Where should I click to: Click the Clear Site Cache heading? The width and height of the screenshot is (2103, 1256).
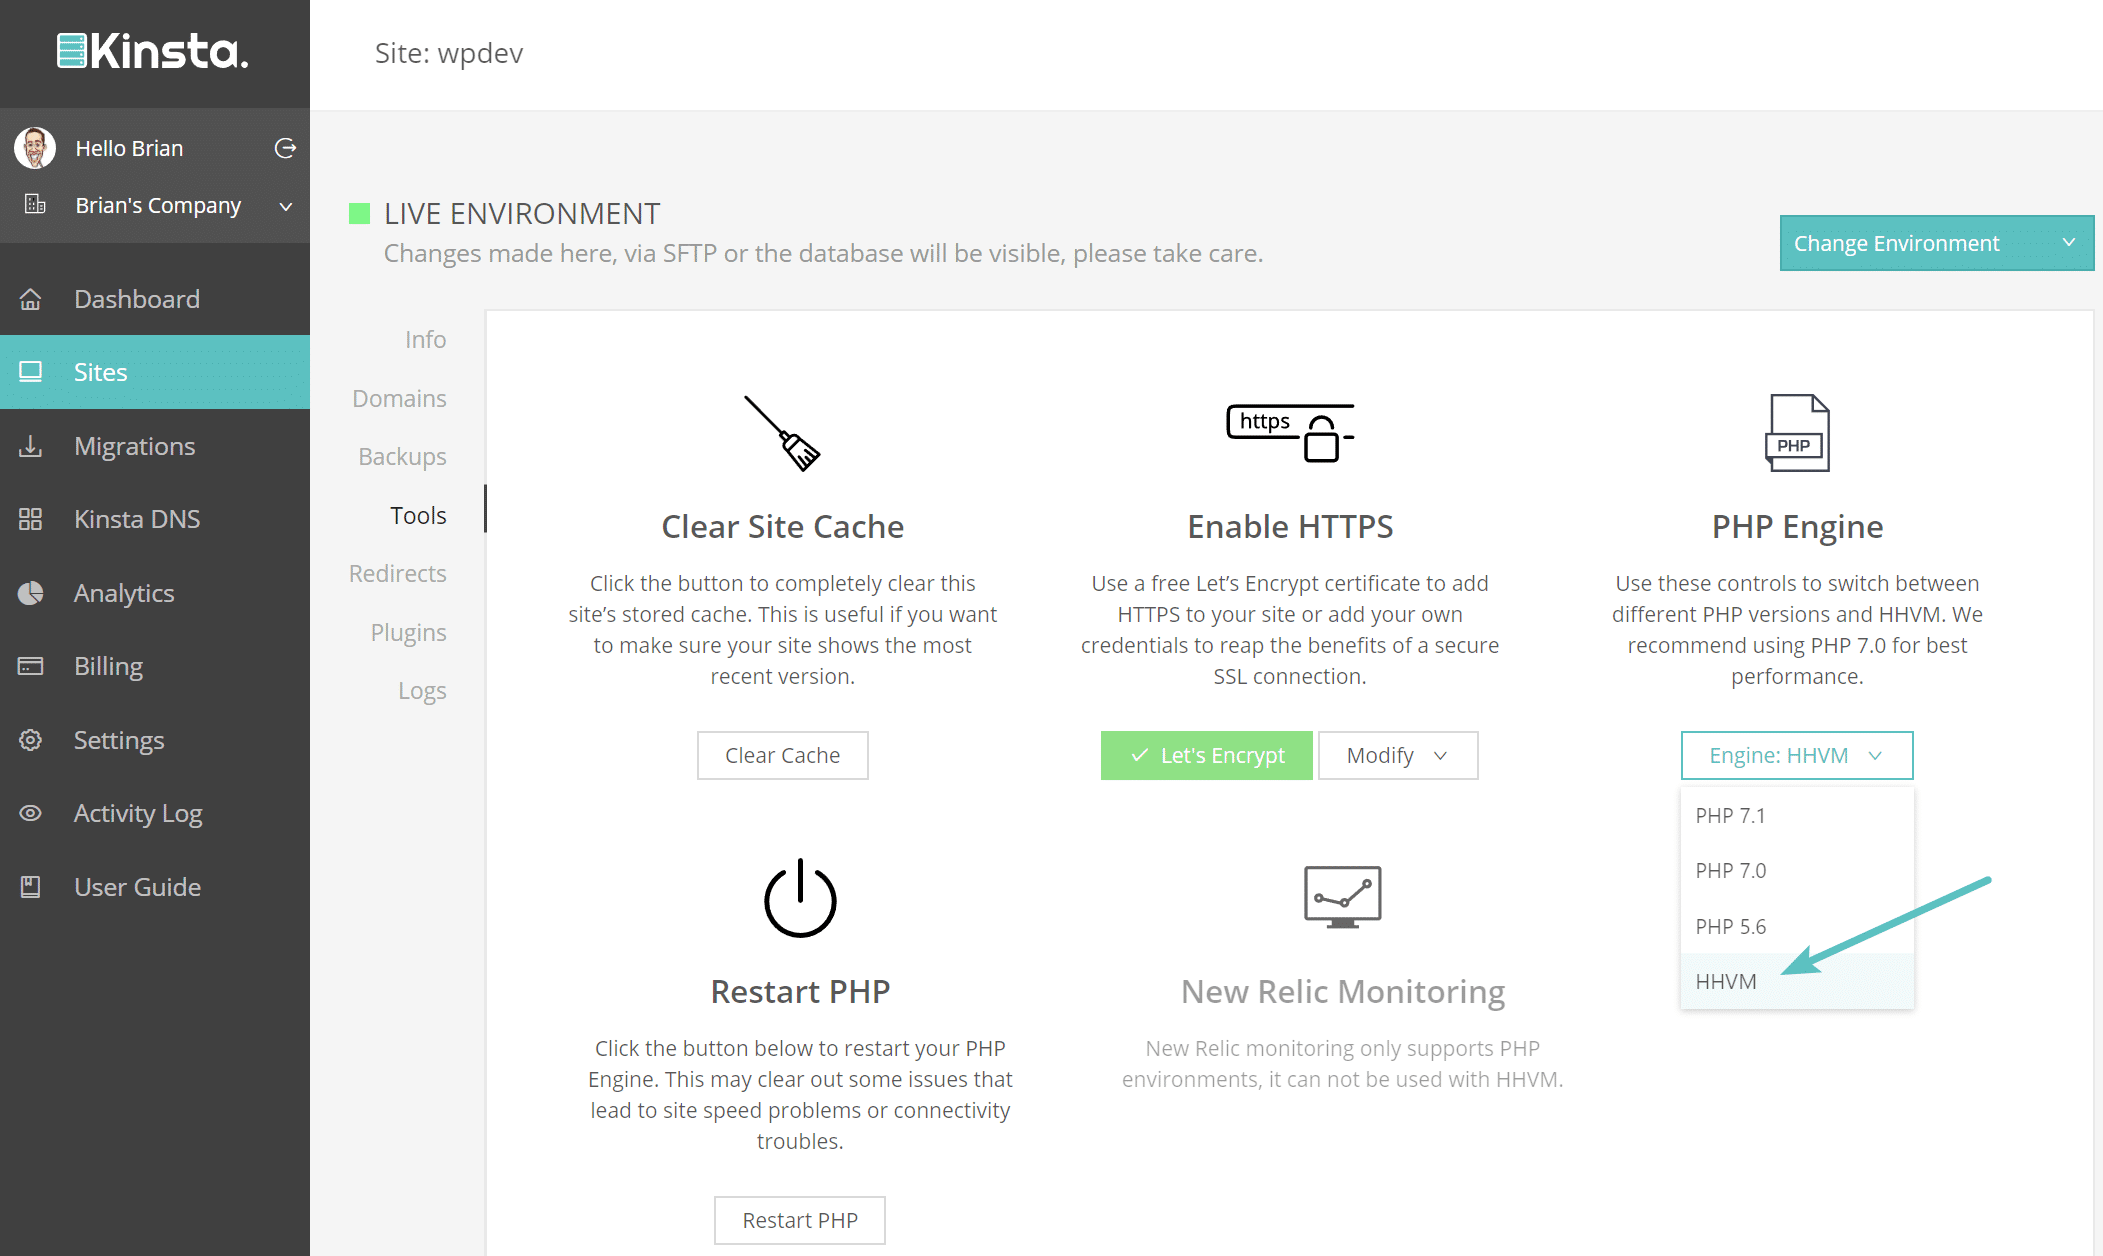[x=782, y=526]
